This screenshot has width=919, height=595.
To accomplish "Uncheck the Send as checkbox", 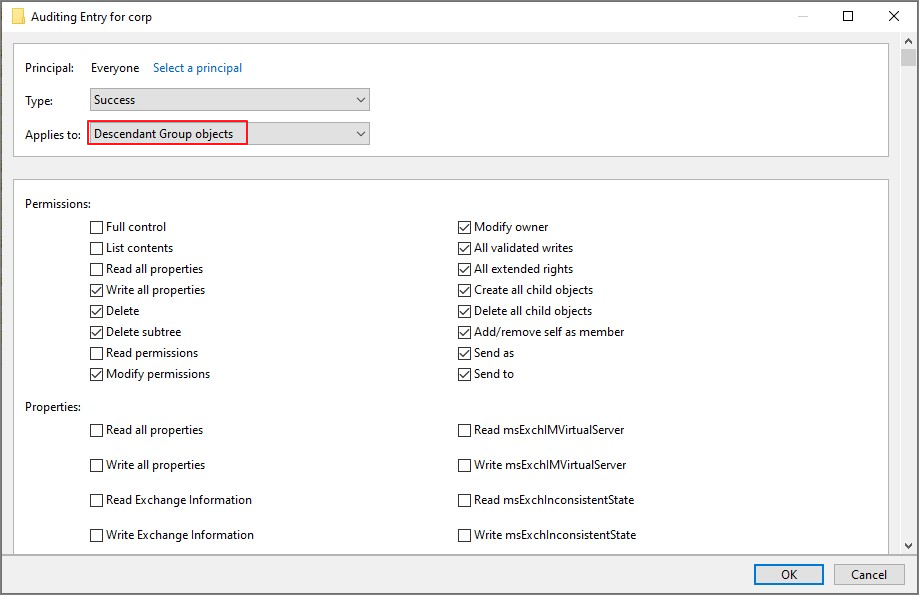I will pyautogui.click(x=464, y=353).
